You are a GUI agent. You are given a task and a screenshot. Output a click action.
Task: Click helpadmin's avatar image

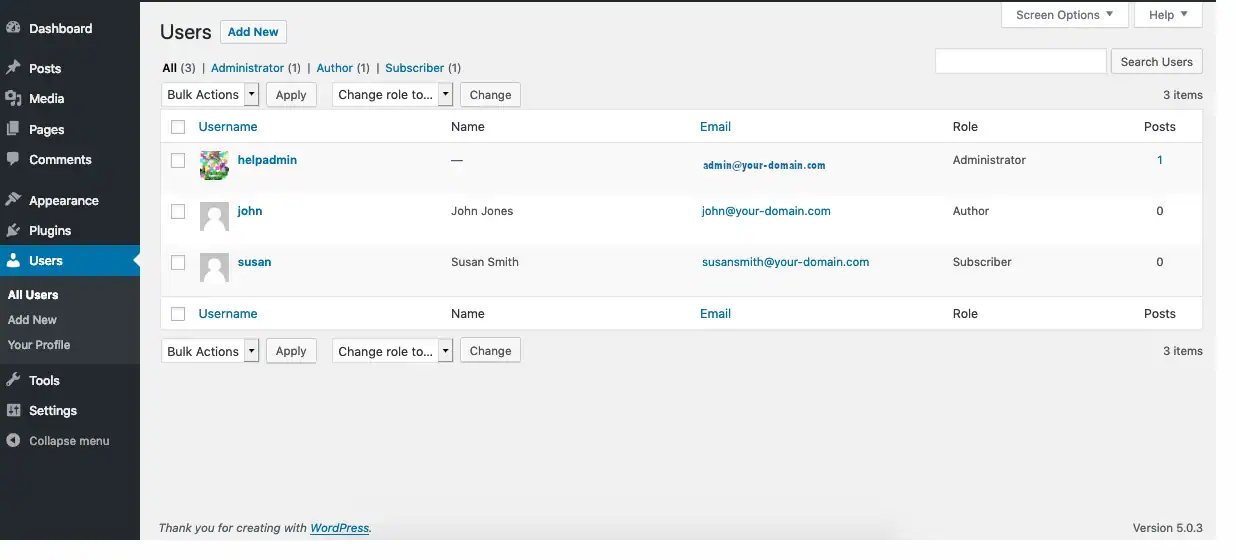point(214,165)
